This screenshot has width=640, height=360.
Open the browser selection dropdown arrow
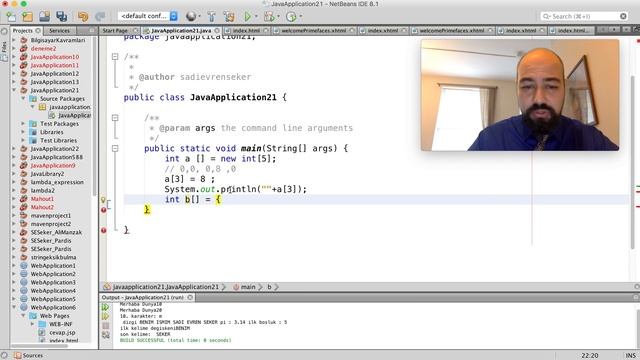(x=199, y=16)
